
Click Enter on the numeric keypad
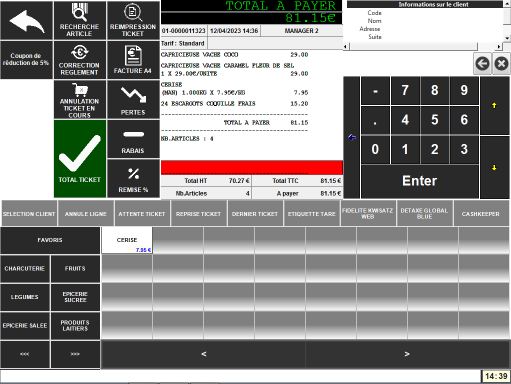point(420,181)
